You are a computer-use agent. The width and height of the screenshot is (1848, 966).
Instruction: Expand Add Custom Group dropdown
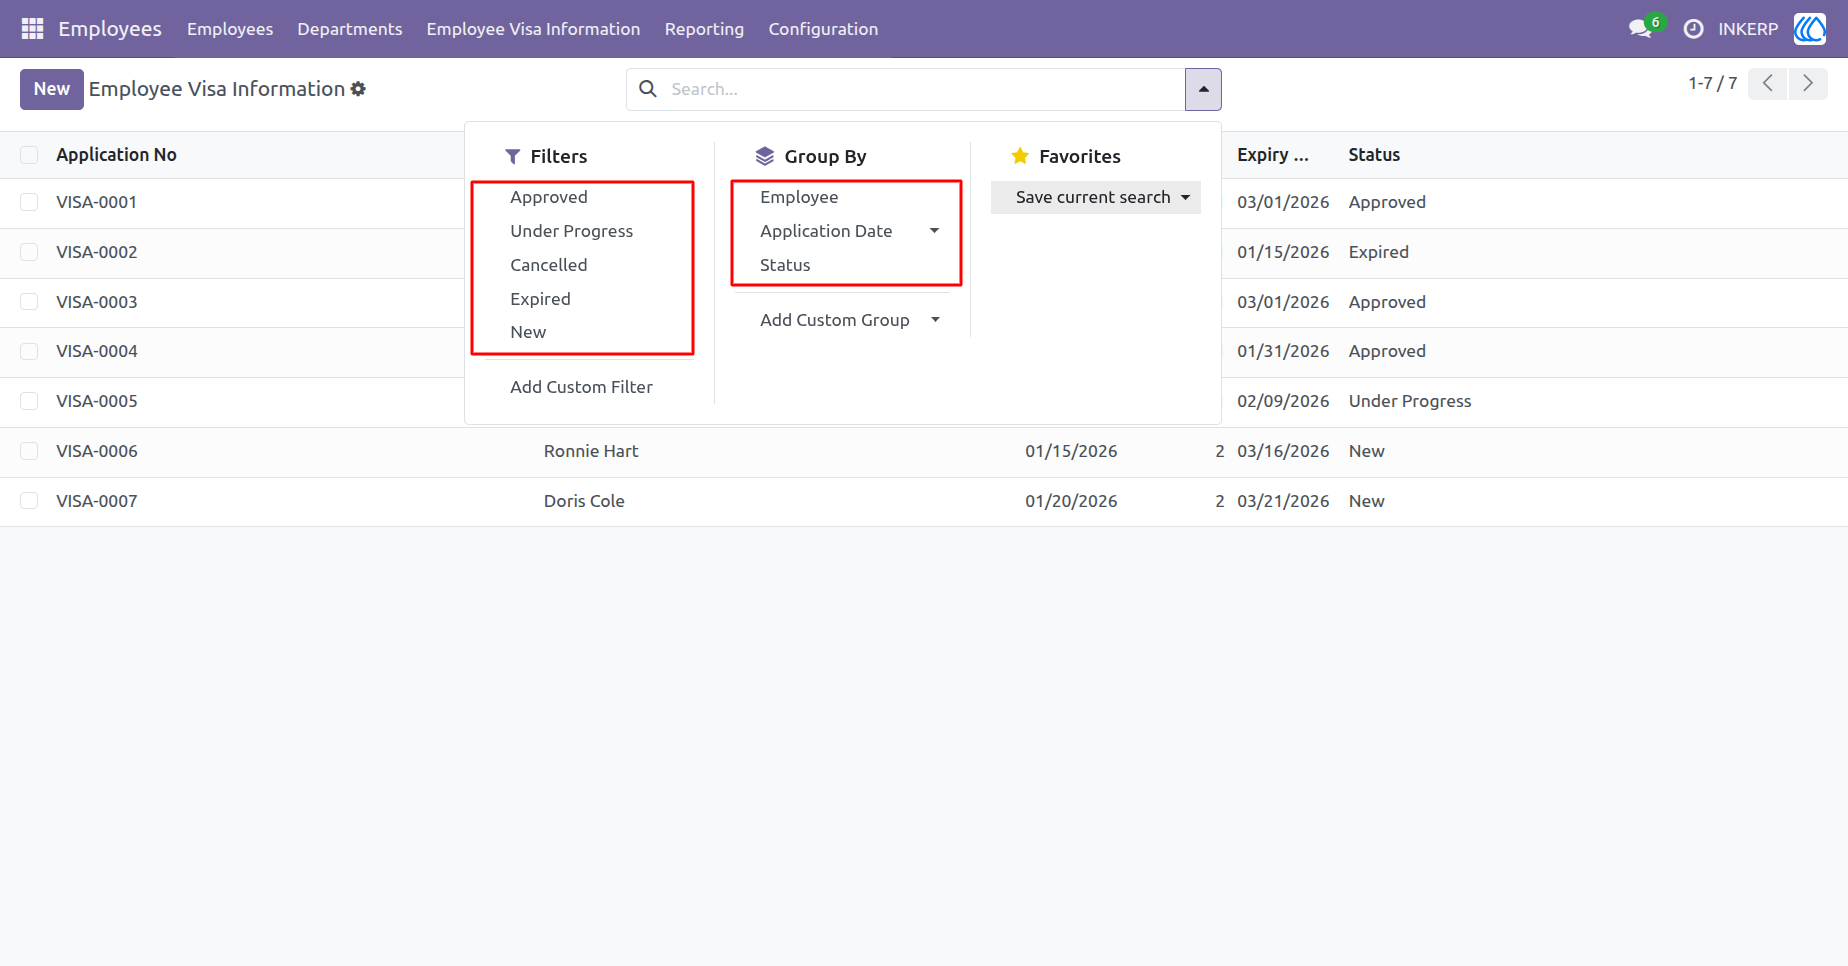click(x=935, y=320)
